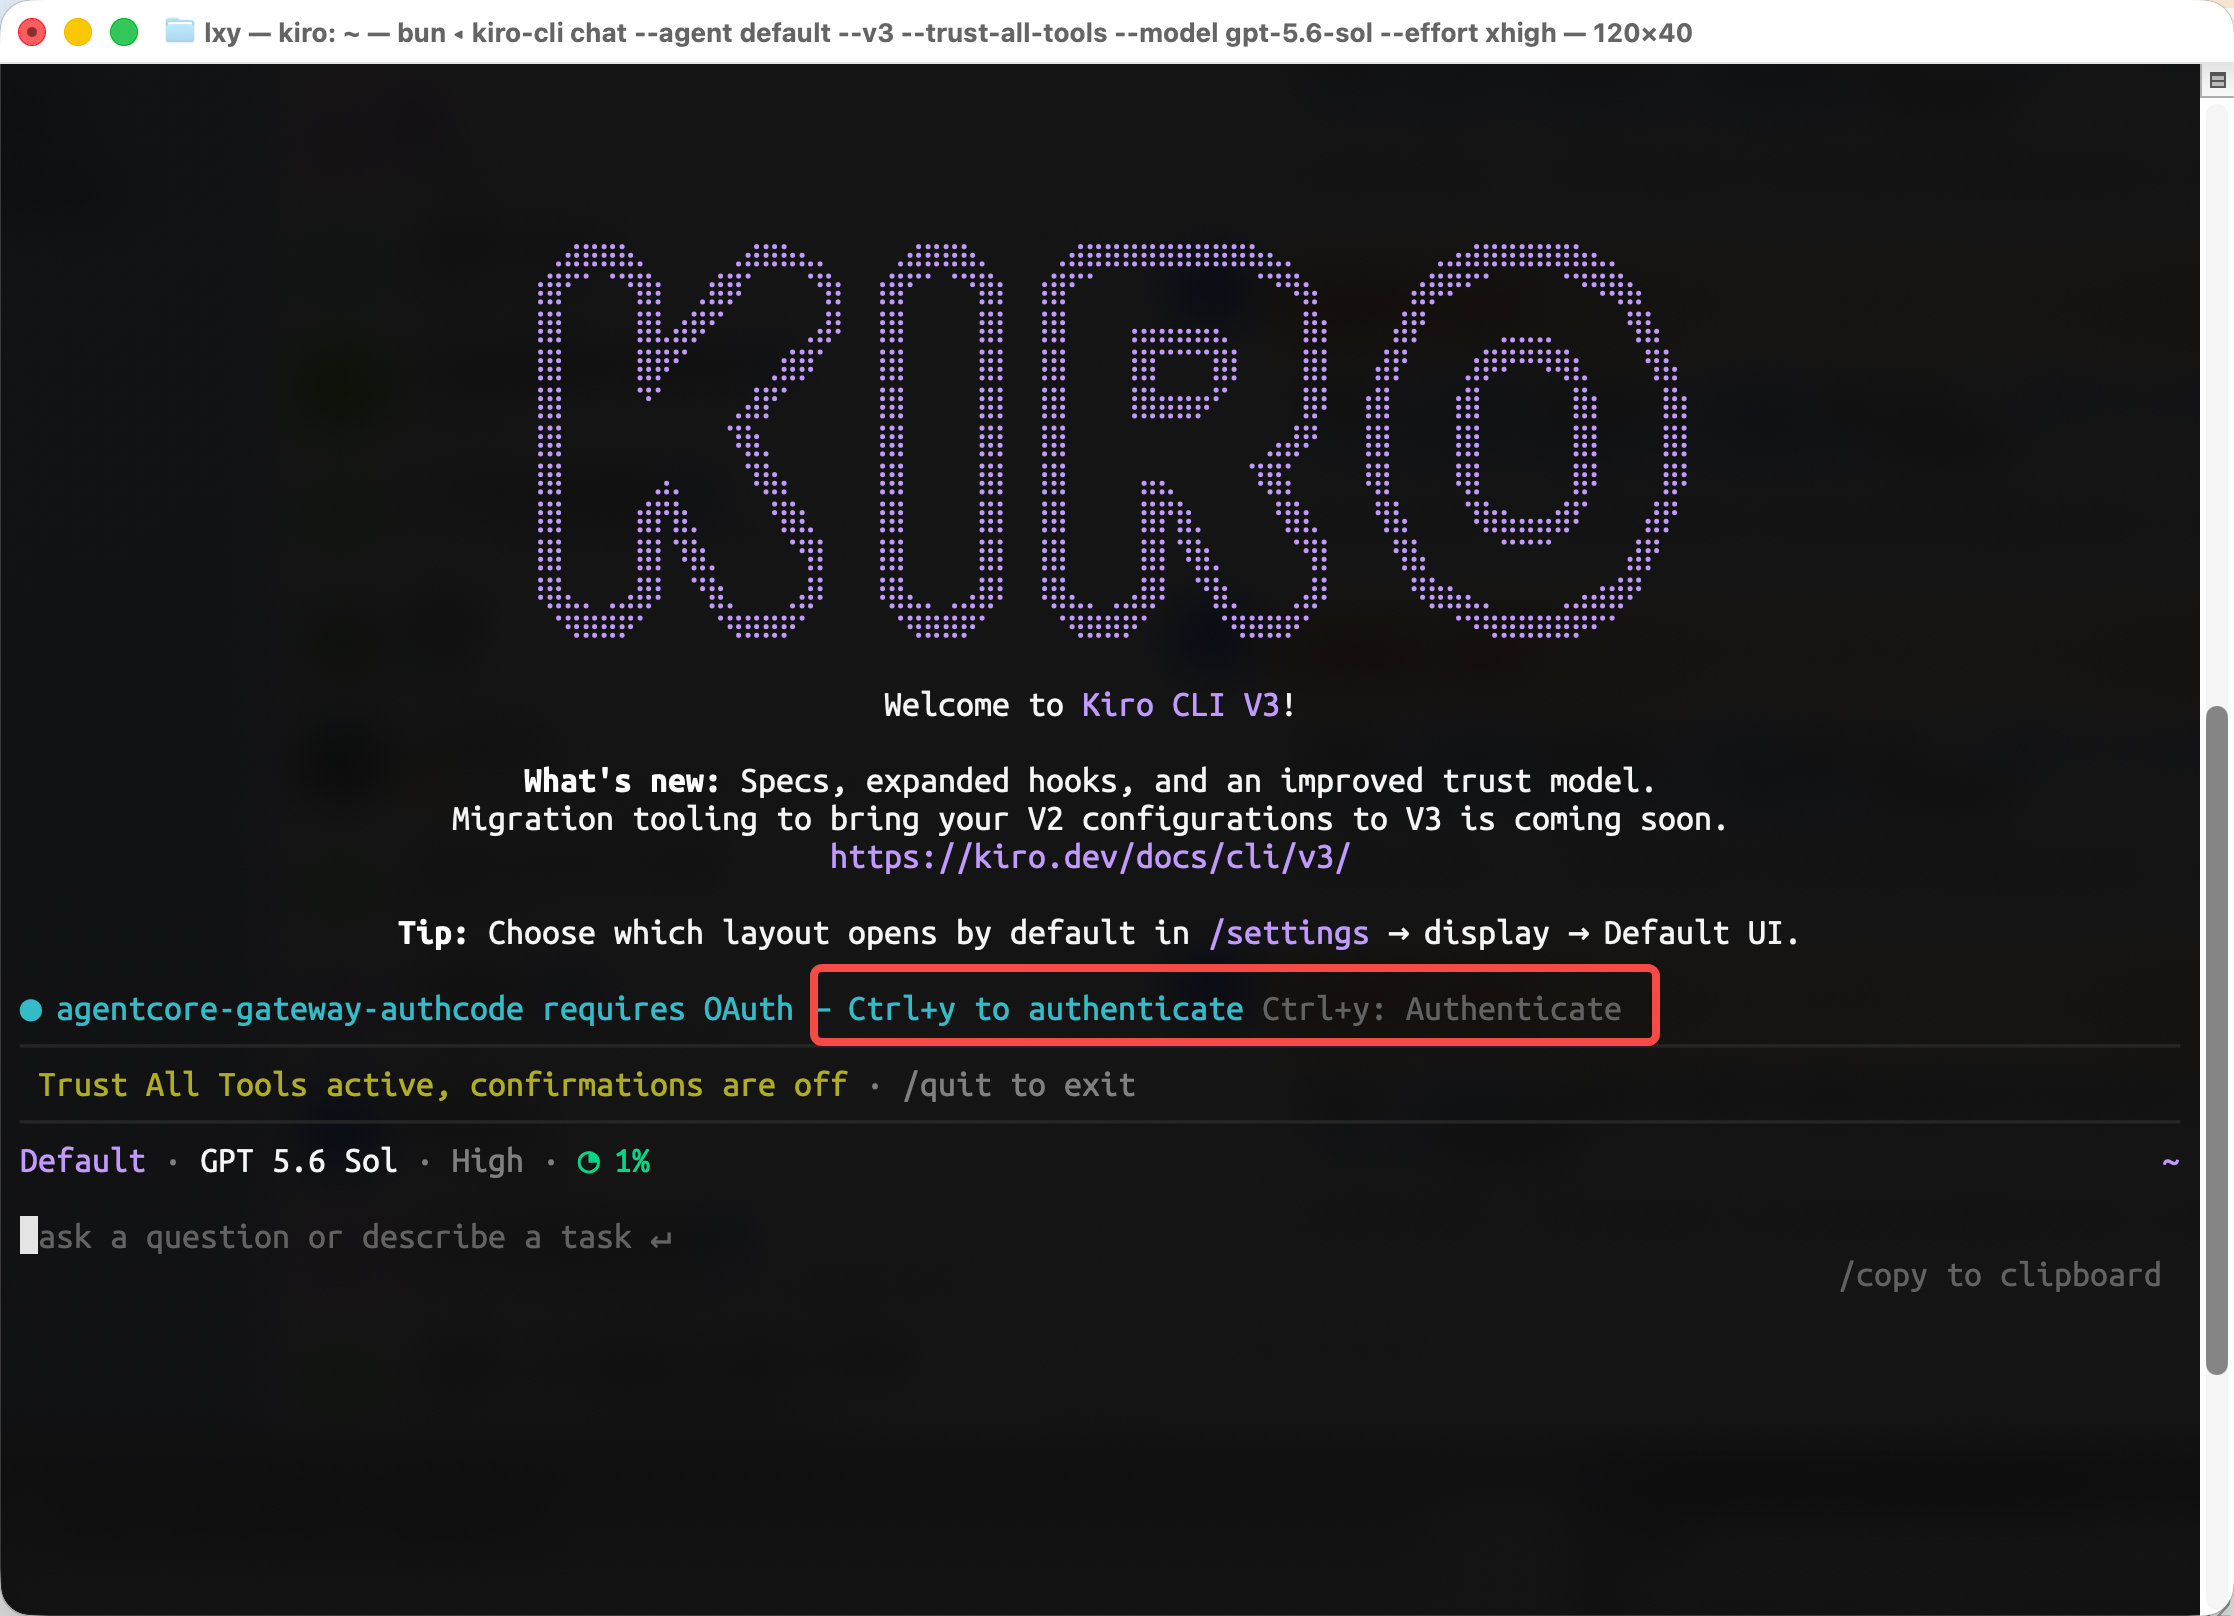2234x1616 pixels.
Task: Click the 'Kiro CLI V3' welcome text
Action: (1180, 705)
